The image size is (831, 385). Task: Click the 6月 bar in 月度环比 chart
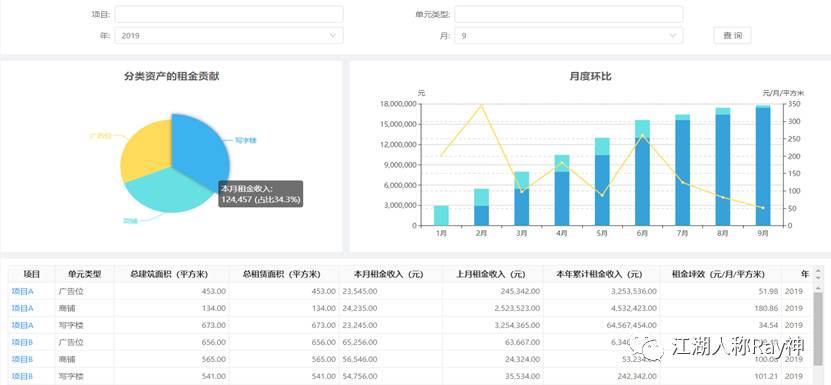click(642, 173)
